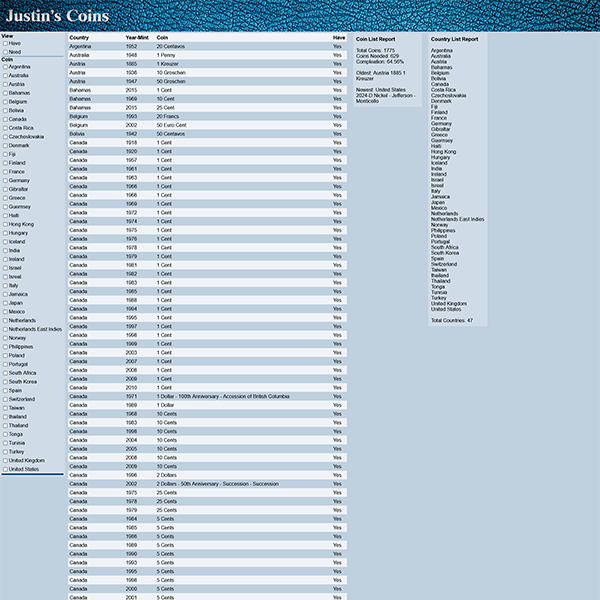Tick the South Africa checkbox
This screenshot has height=600, width=600.
tap(5, 373)
